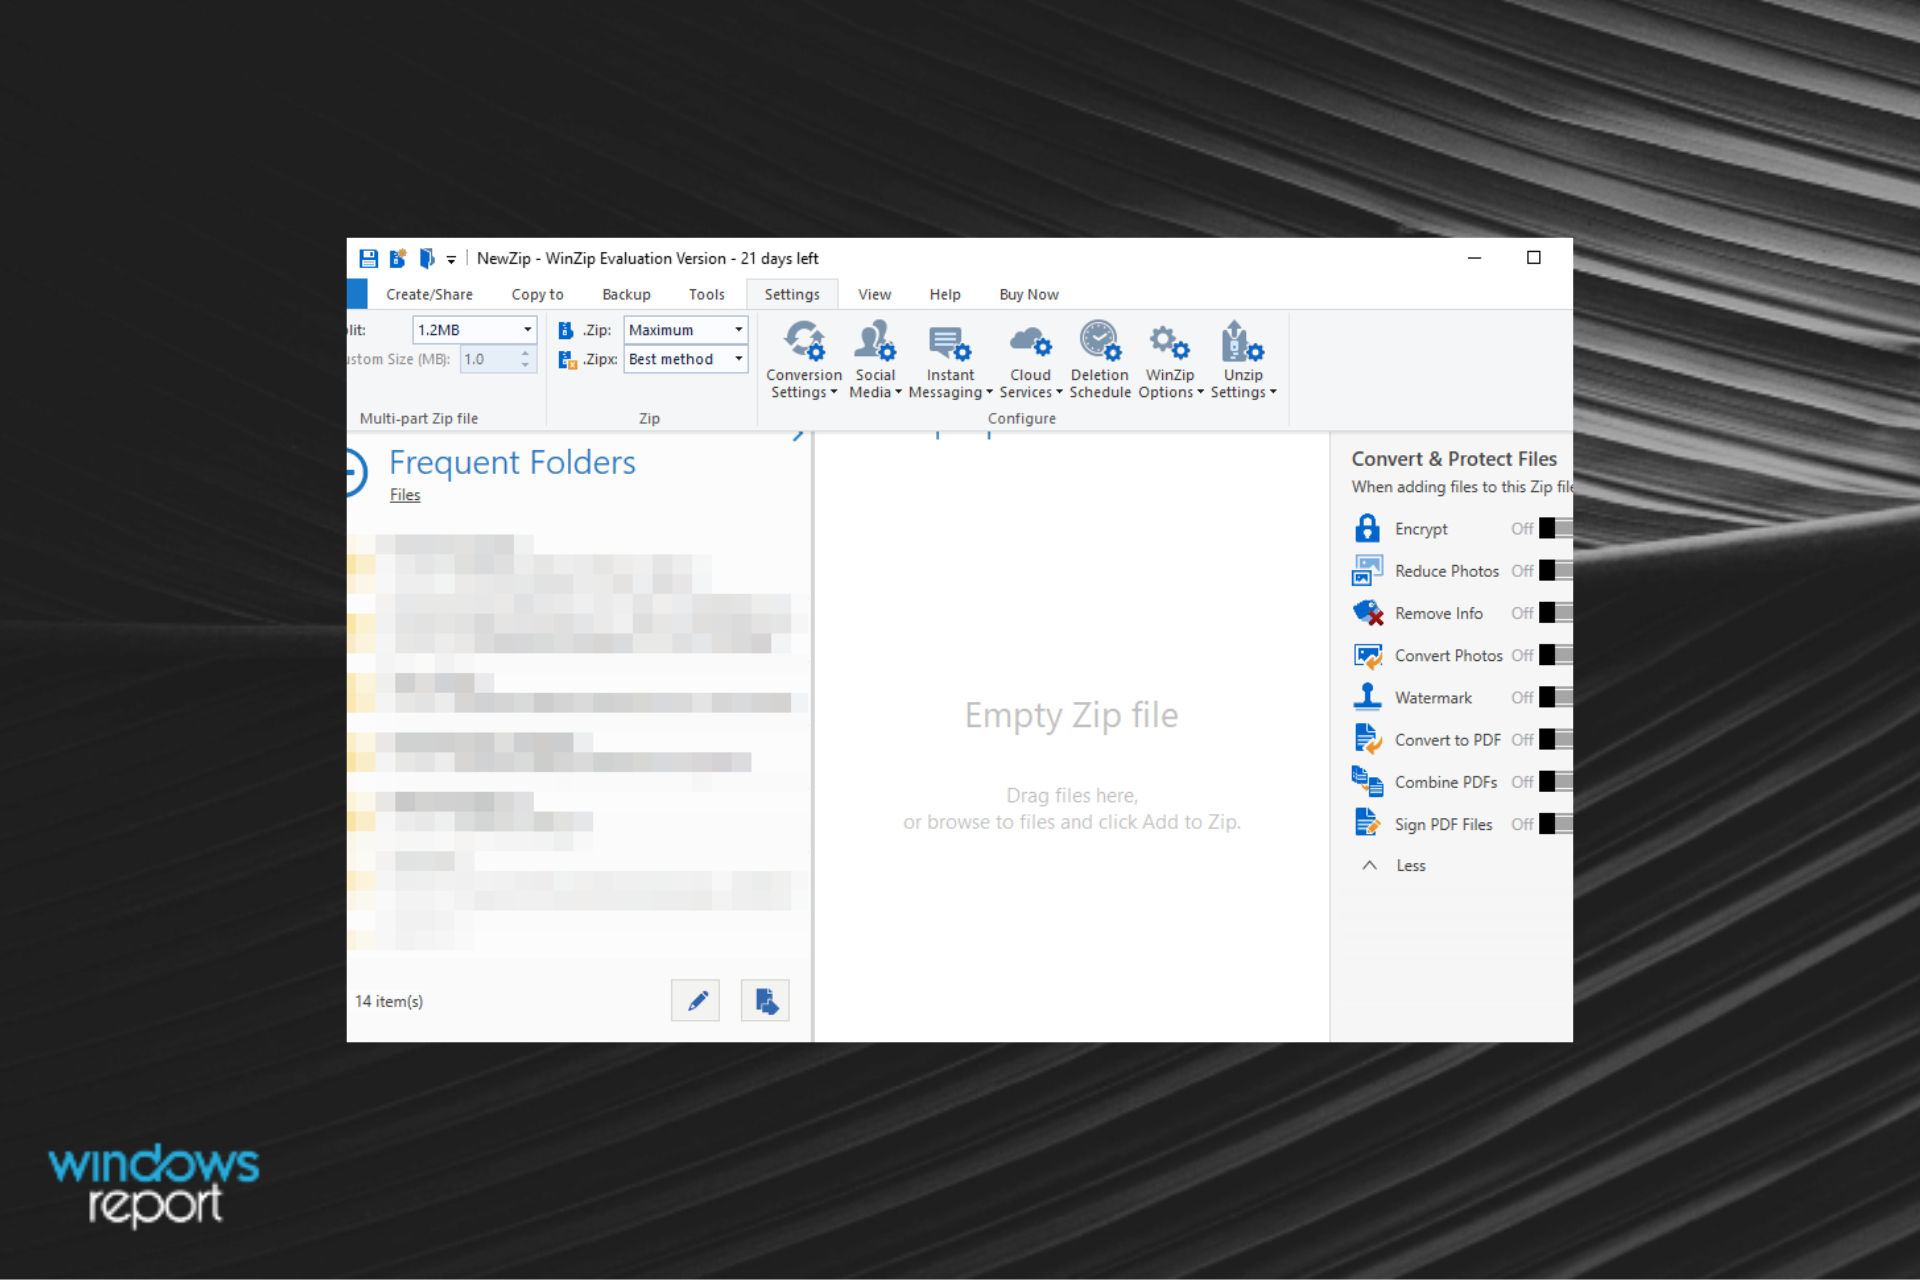
Task: Click the Remove Info label
Action: click(x=1439, y=613)
